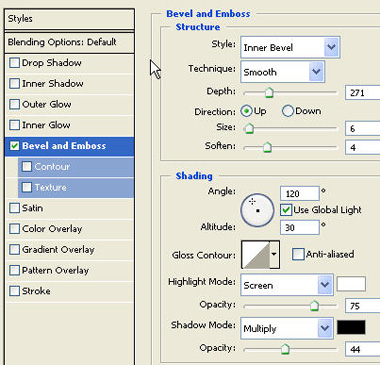The width and height of the screenshot is (380, 365).
Task: Select the Satin style row
Action: (70, 208)
